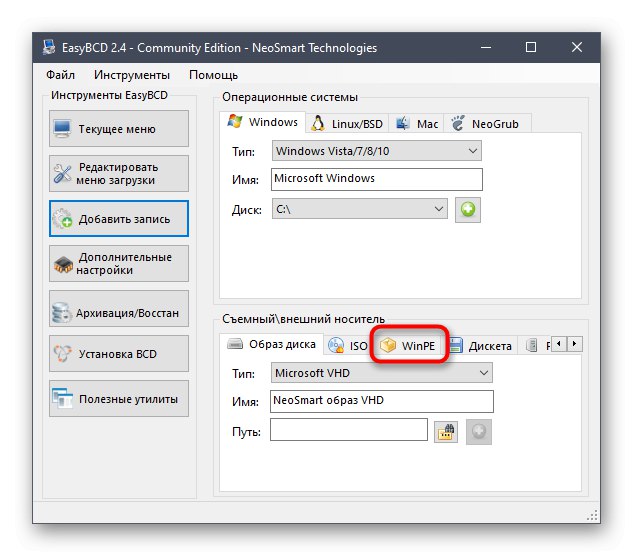Viewport: 633px width, 556px height.
Task: Switch to the WinPE tab
Action: (409, 346)
